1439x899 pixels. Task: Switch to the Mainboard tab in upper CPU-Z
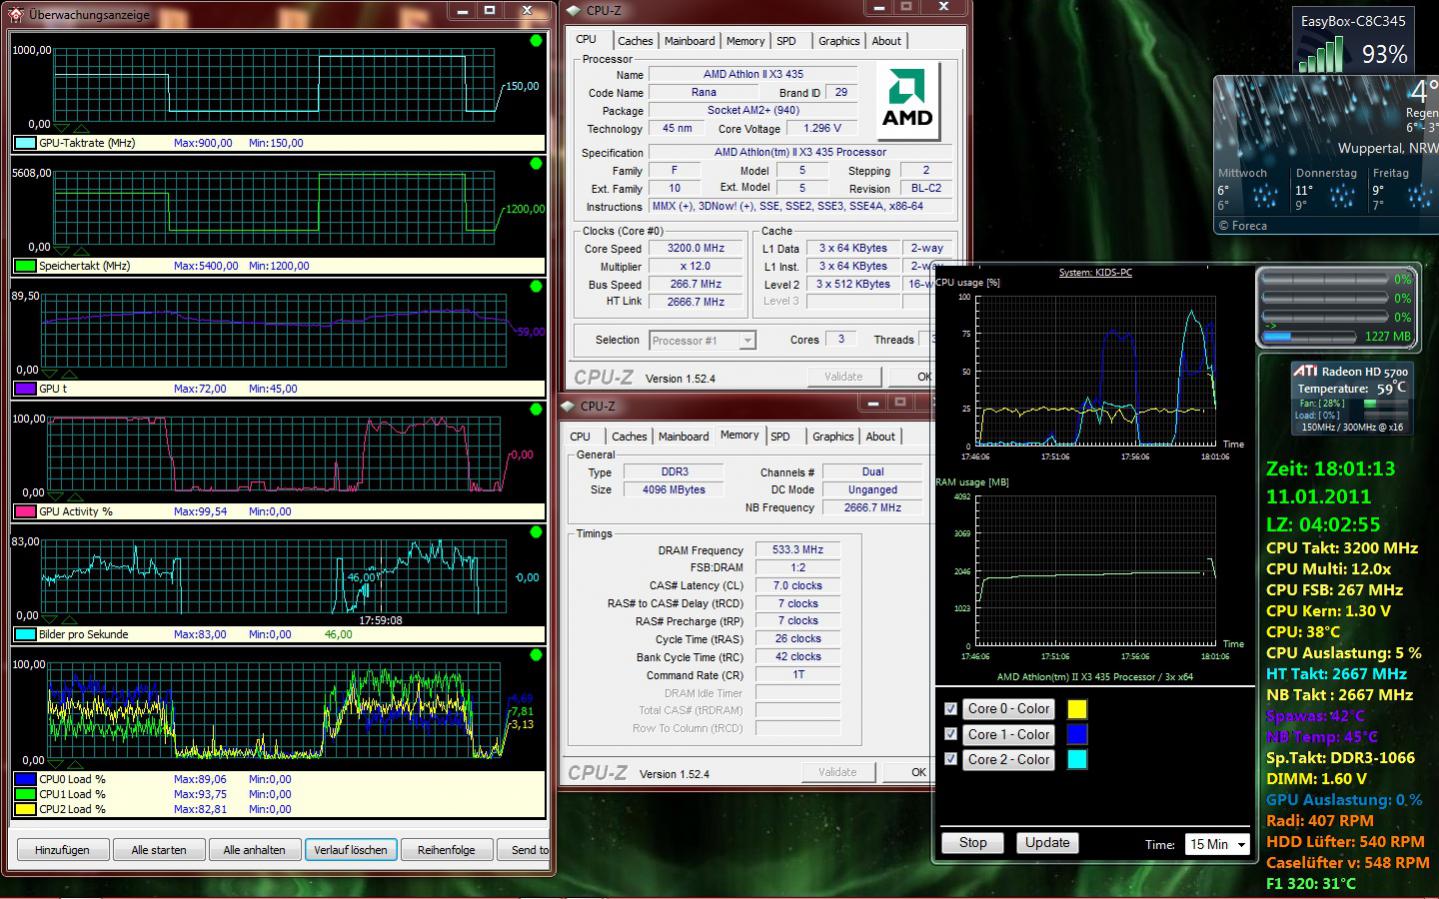(x=690, y=41)
